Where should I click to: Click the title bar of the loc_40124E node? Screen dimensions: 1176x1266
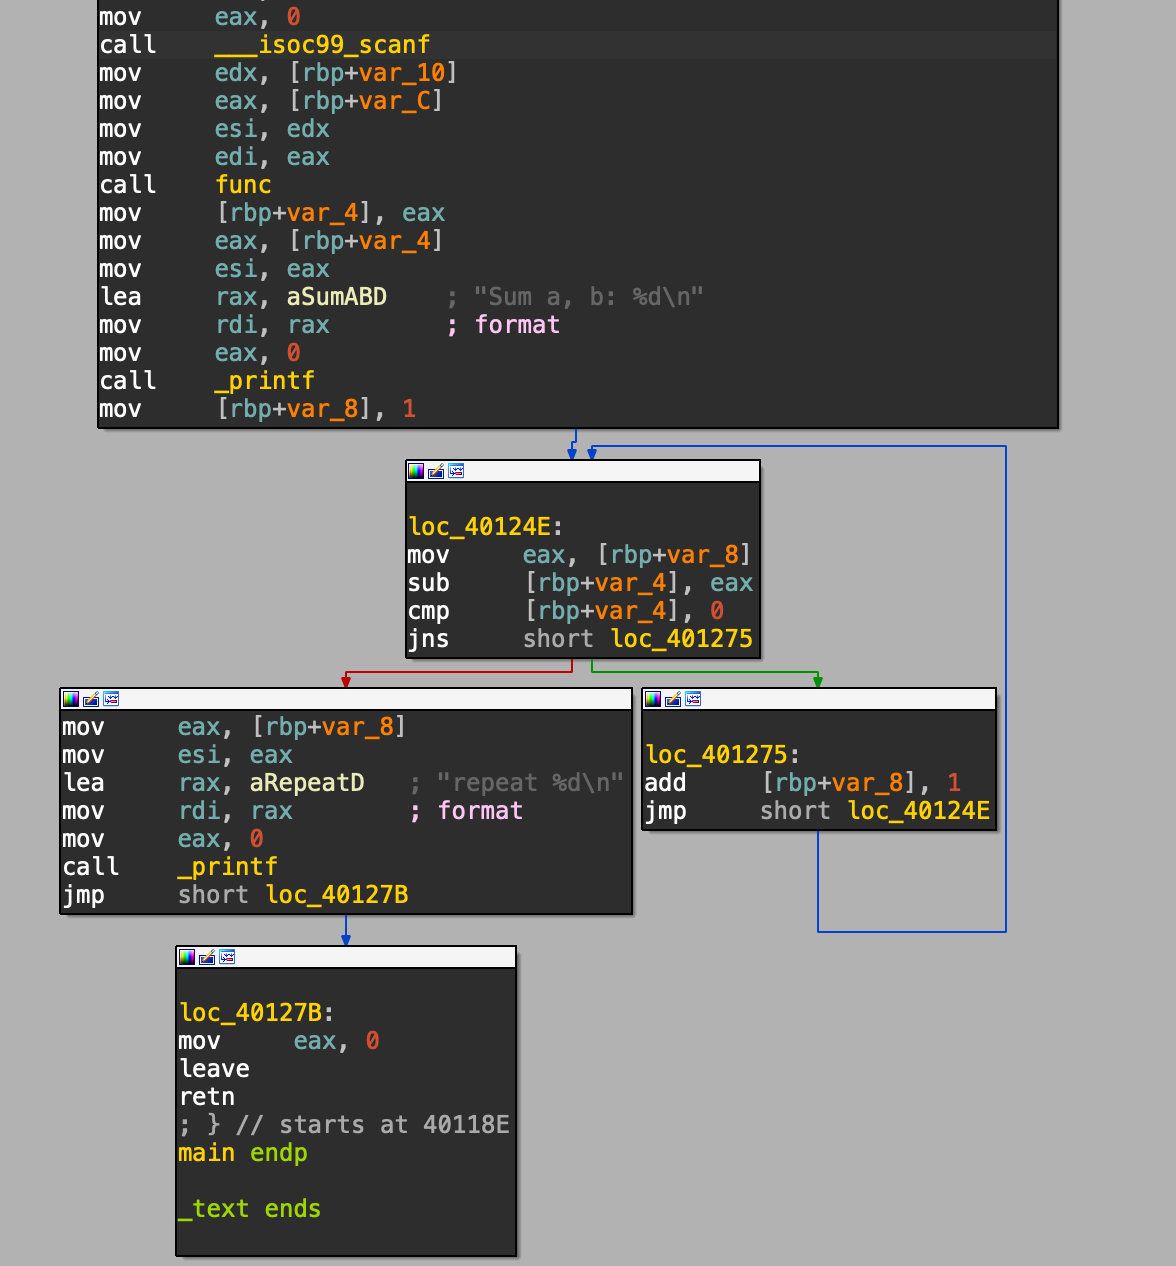pyautogui.click(x=583, y=471)
